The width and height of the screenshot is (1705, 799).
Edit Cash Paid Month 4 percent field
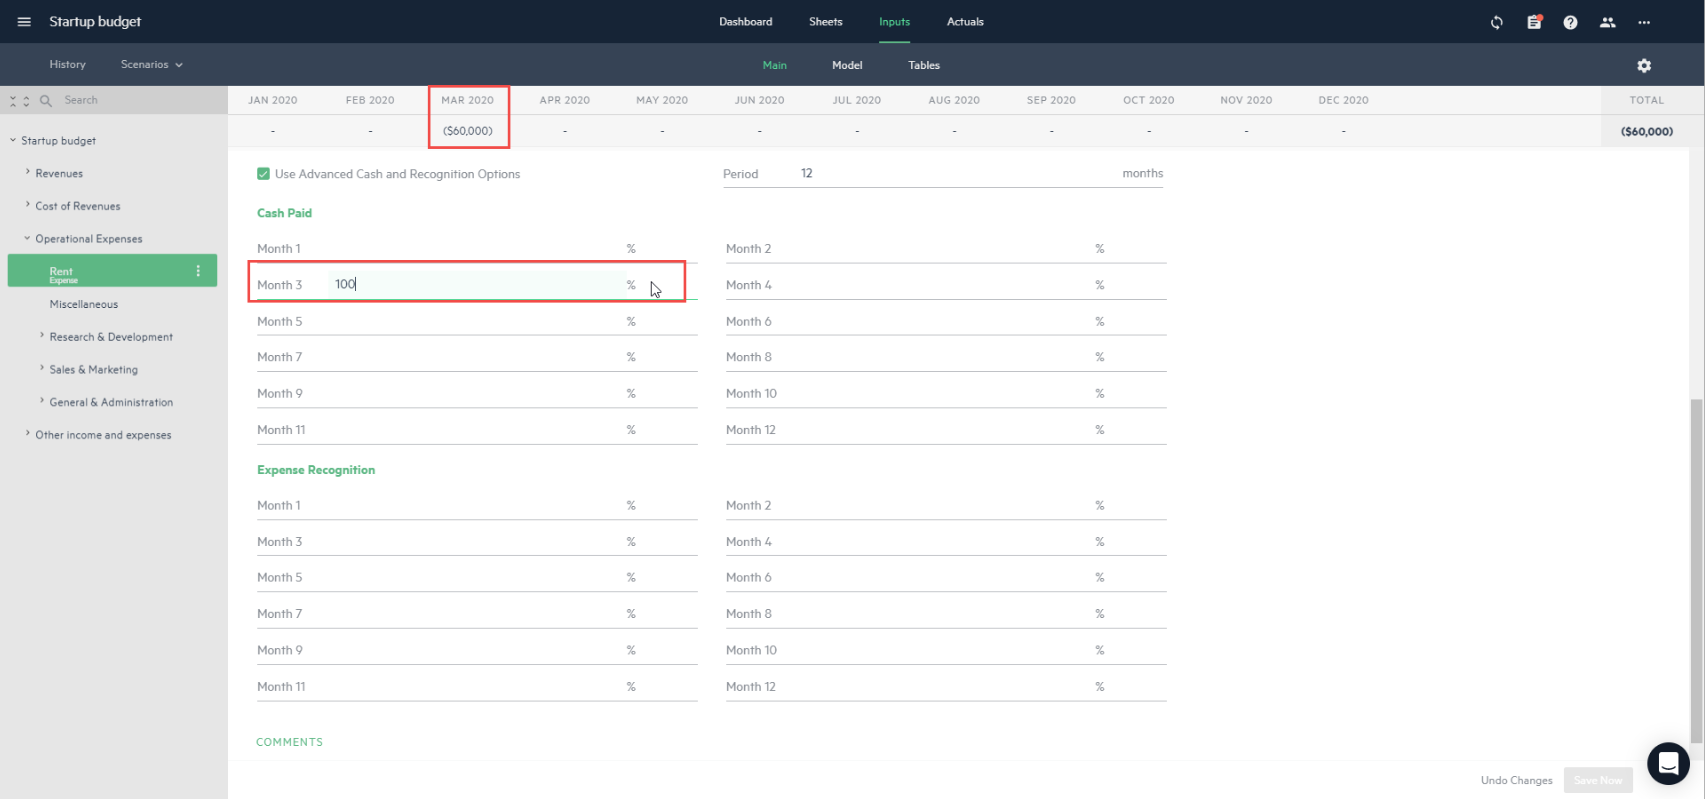pyautogui.click(x=946, y=285)
